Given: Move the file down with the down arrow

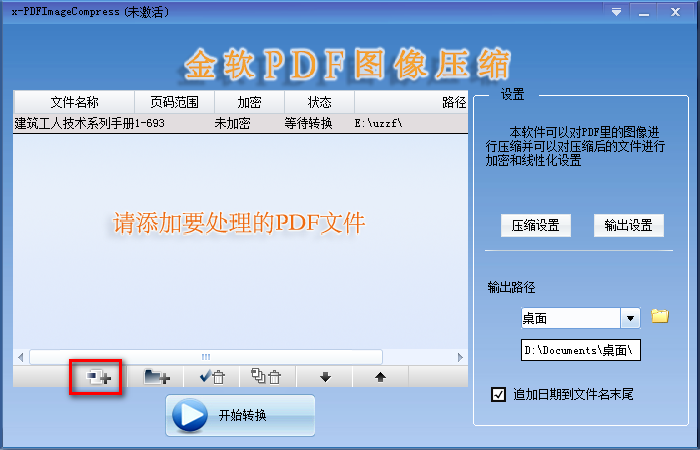Looking at the screenshot, I should (325, 377).
